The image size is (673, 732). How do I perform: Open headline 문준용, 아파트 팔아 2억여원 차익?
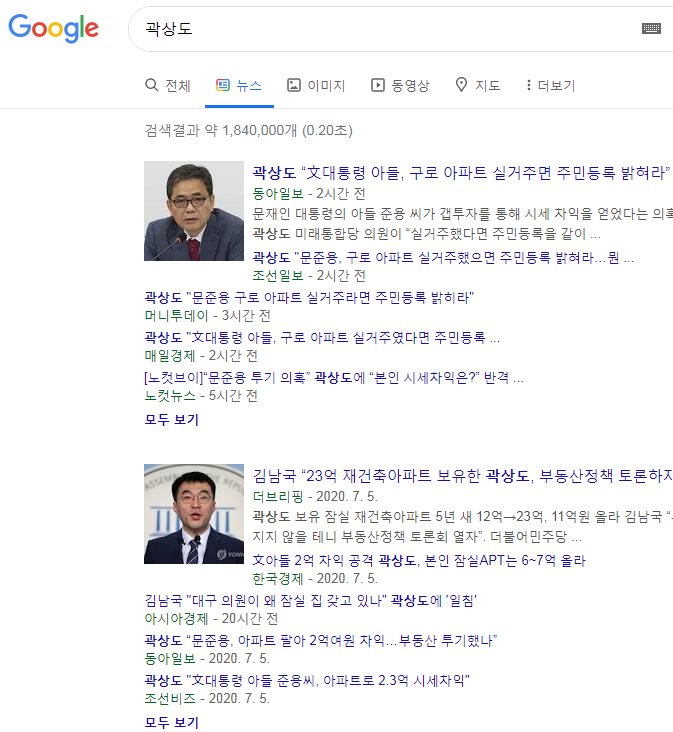[321, 640]
